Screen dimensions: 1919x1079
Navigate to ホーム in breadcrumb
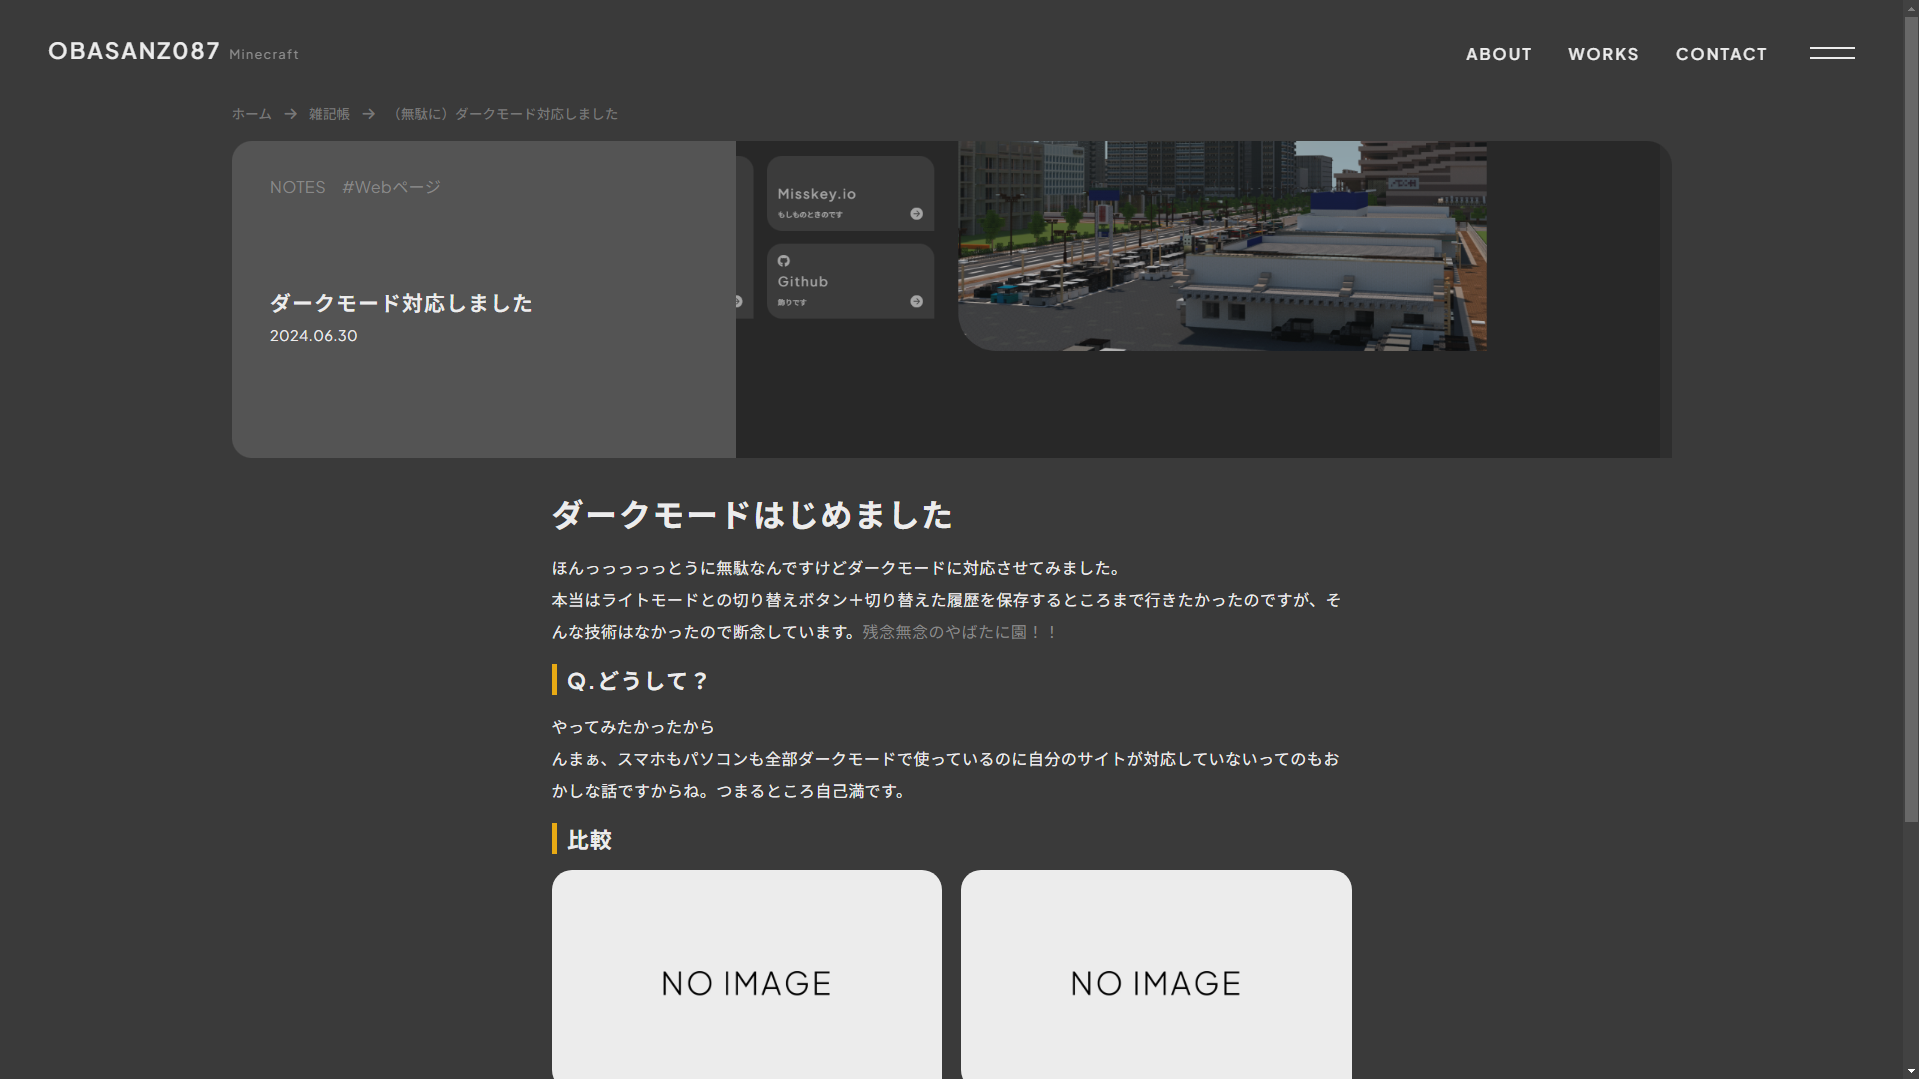(x=251, y=114)
